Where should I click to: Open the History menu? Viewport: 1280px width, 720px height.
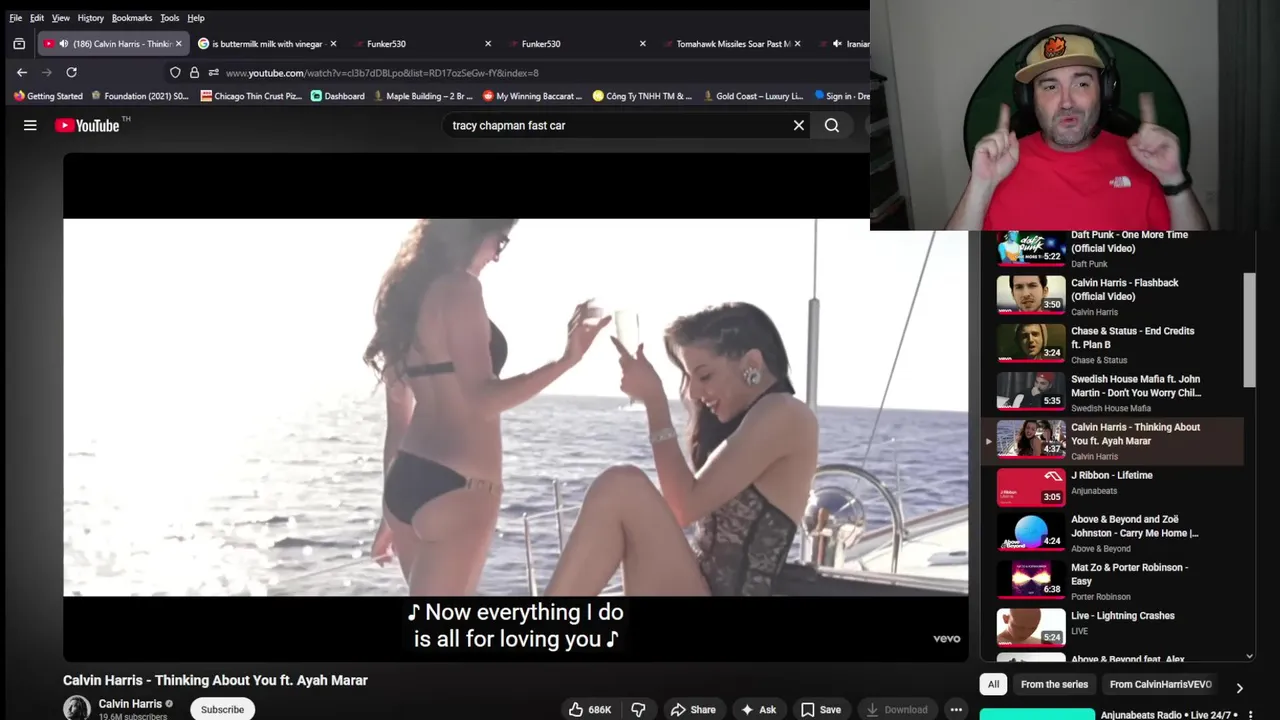coord(90,18)
